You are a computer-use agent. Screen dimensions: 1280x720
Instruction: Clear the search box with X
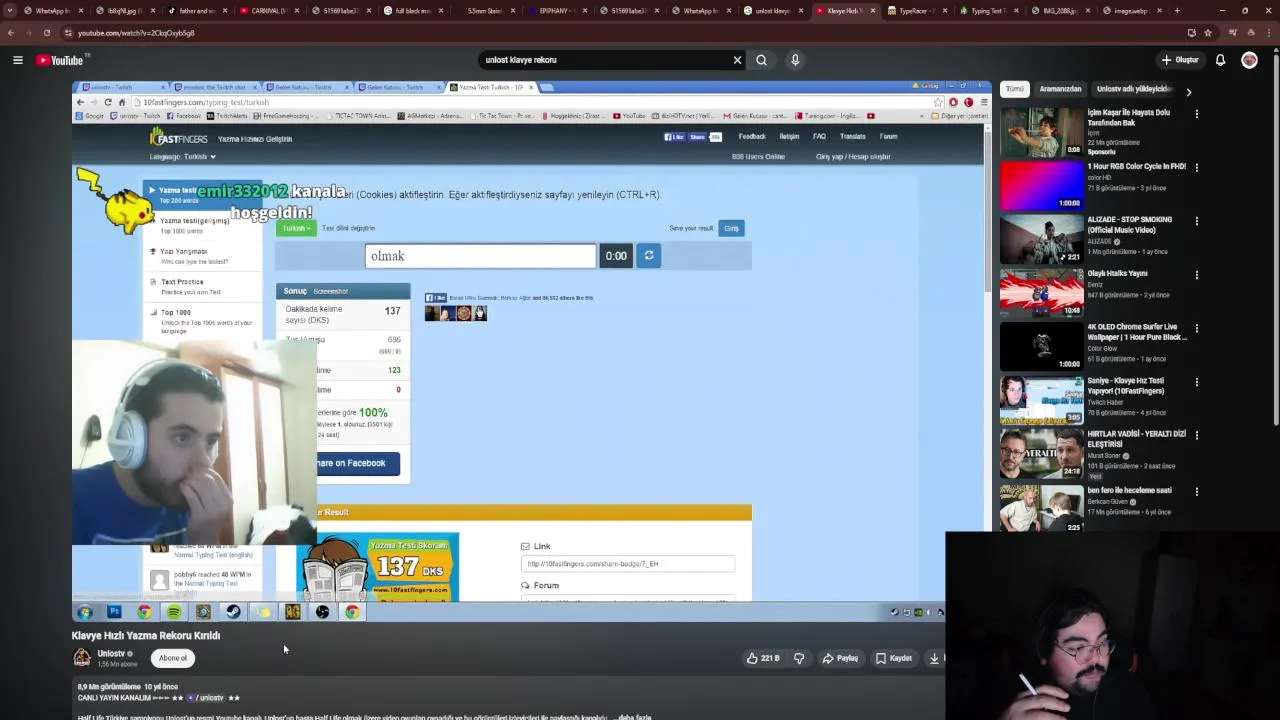point(737,60)
